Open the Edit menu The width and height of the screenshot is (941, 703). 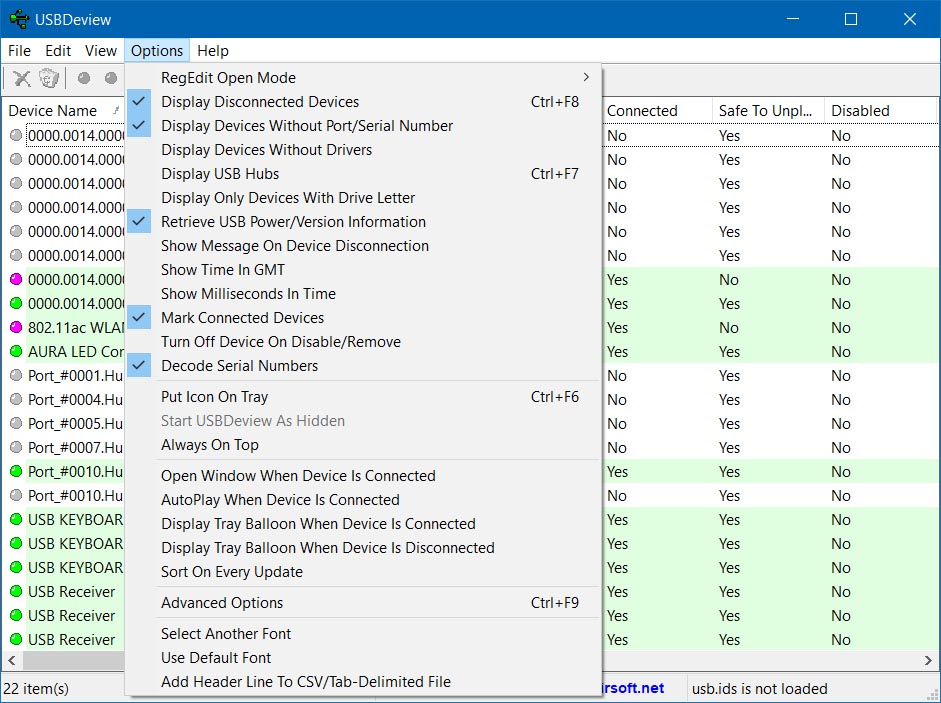pos(58,51)
